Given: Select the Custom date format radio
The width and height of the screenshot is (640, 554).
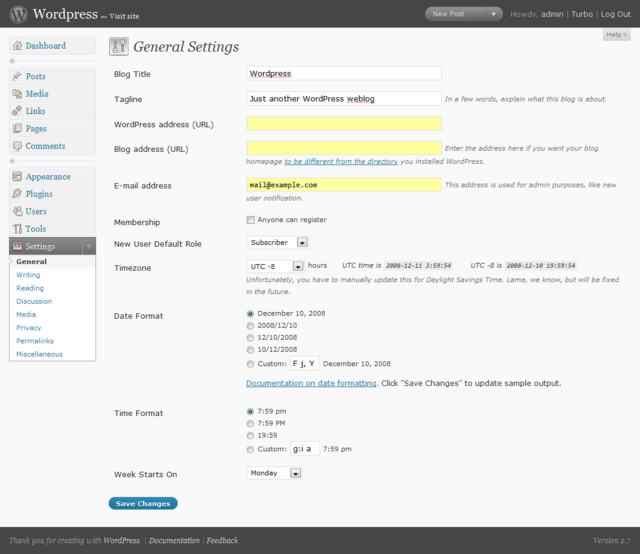Looking at the screenshot, I should (250, 364).
